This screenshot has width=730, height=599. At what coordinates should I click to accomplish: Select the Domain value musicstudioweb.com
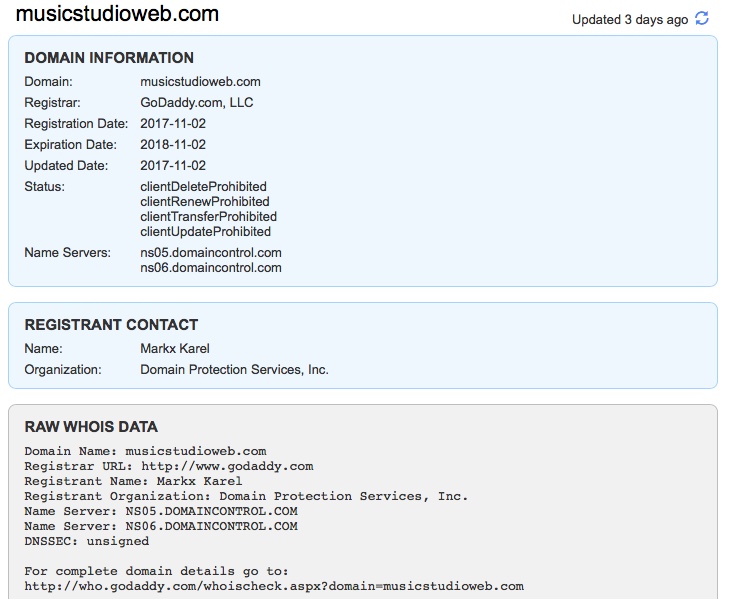click(200, 81)
